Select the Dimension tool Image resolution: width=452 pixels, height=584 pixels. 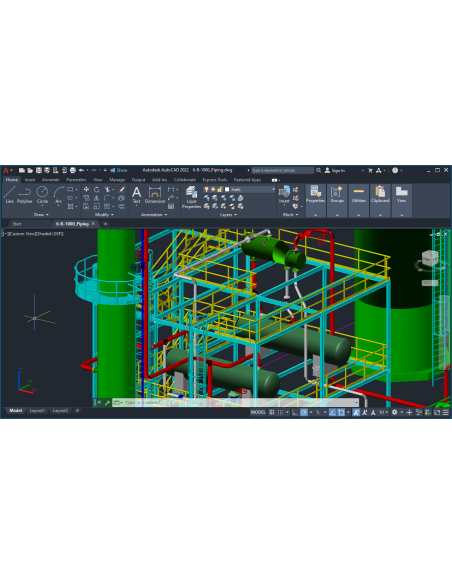pos(155,195)
